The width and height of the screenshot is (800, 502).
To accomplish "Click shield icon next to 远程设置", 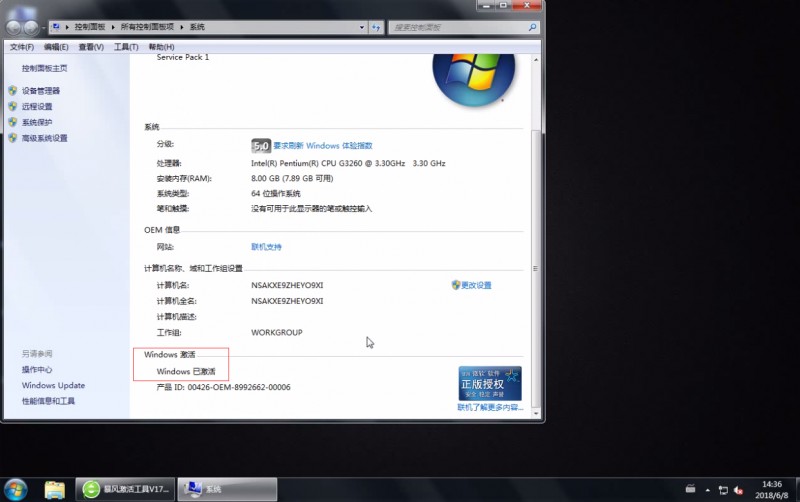I will click(x=13, y=106).
